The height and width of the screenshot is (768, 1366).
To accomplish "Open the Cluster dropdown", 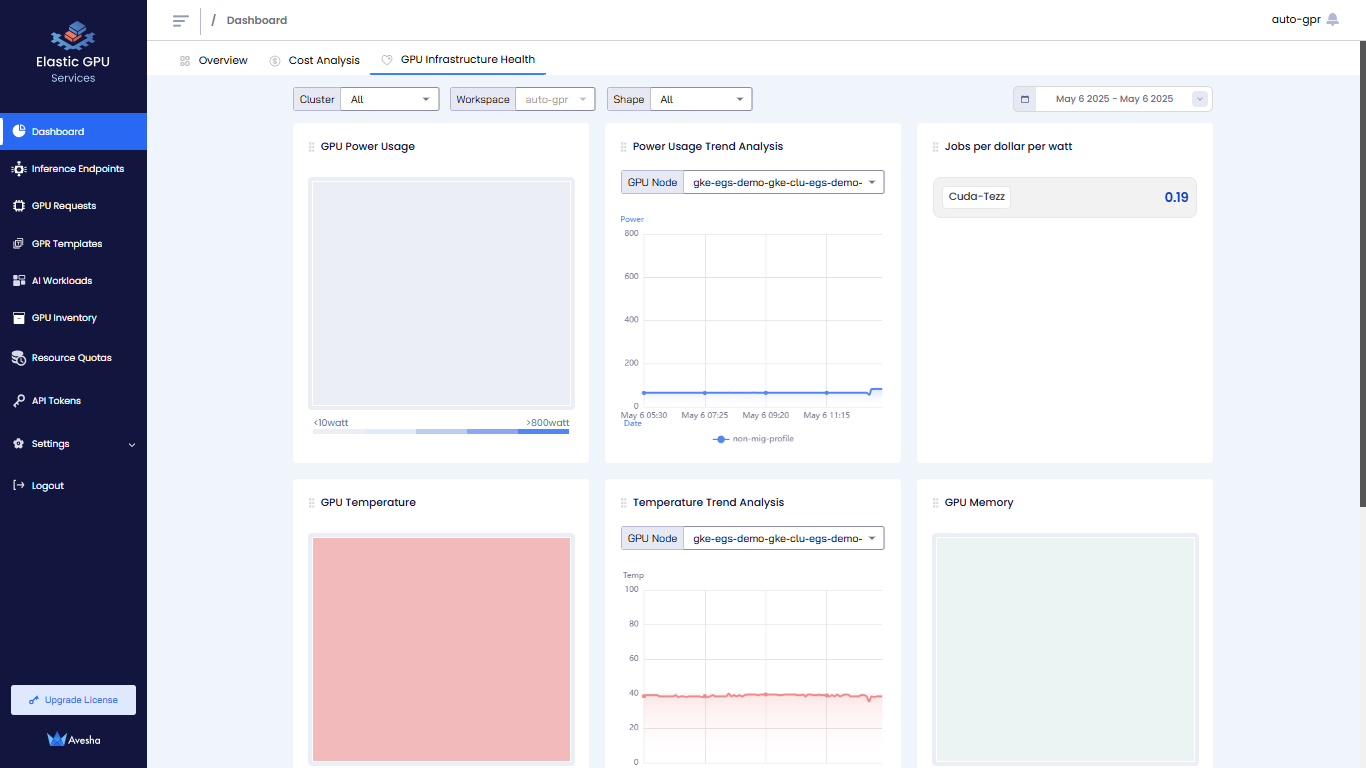I will tap(389, 99).
